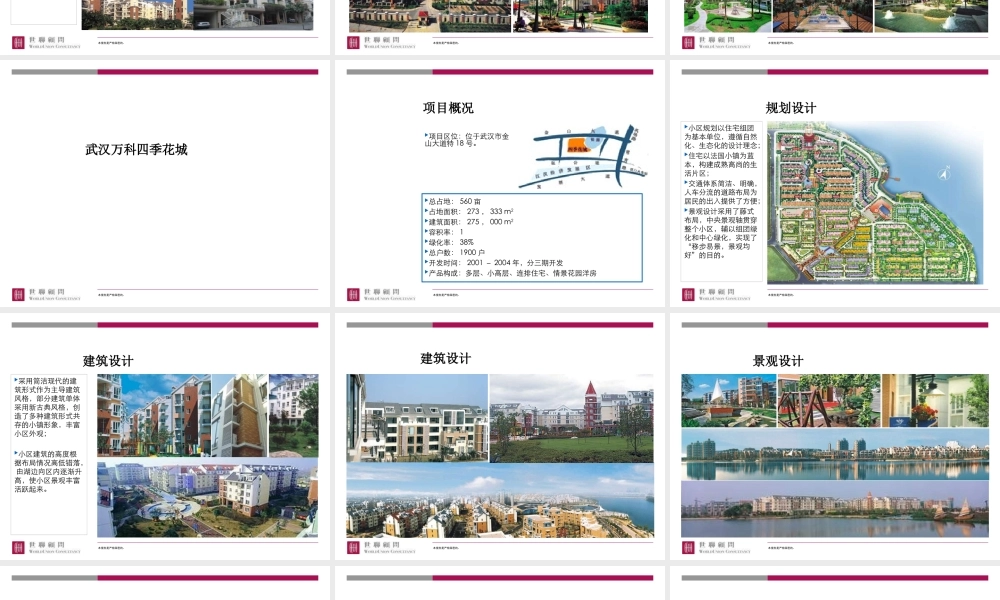Click the 世联顾问 logo on 规划设计 slide
1000x600 pixels.
716,295
